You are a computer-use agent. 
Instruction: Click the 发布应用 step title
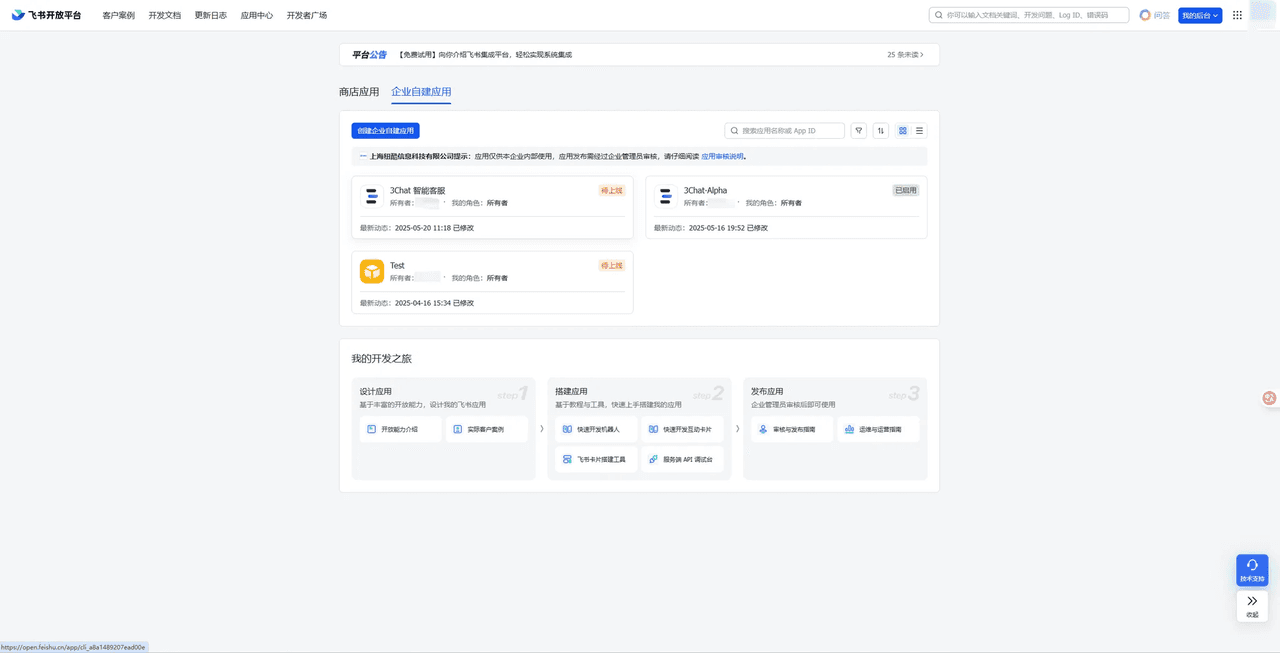click(767, 392)
